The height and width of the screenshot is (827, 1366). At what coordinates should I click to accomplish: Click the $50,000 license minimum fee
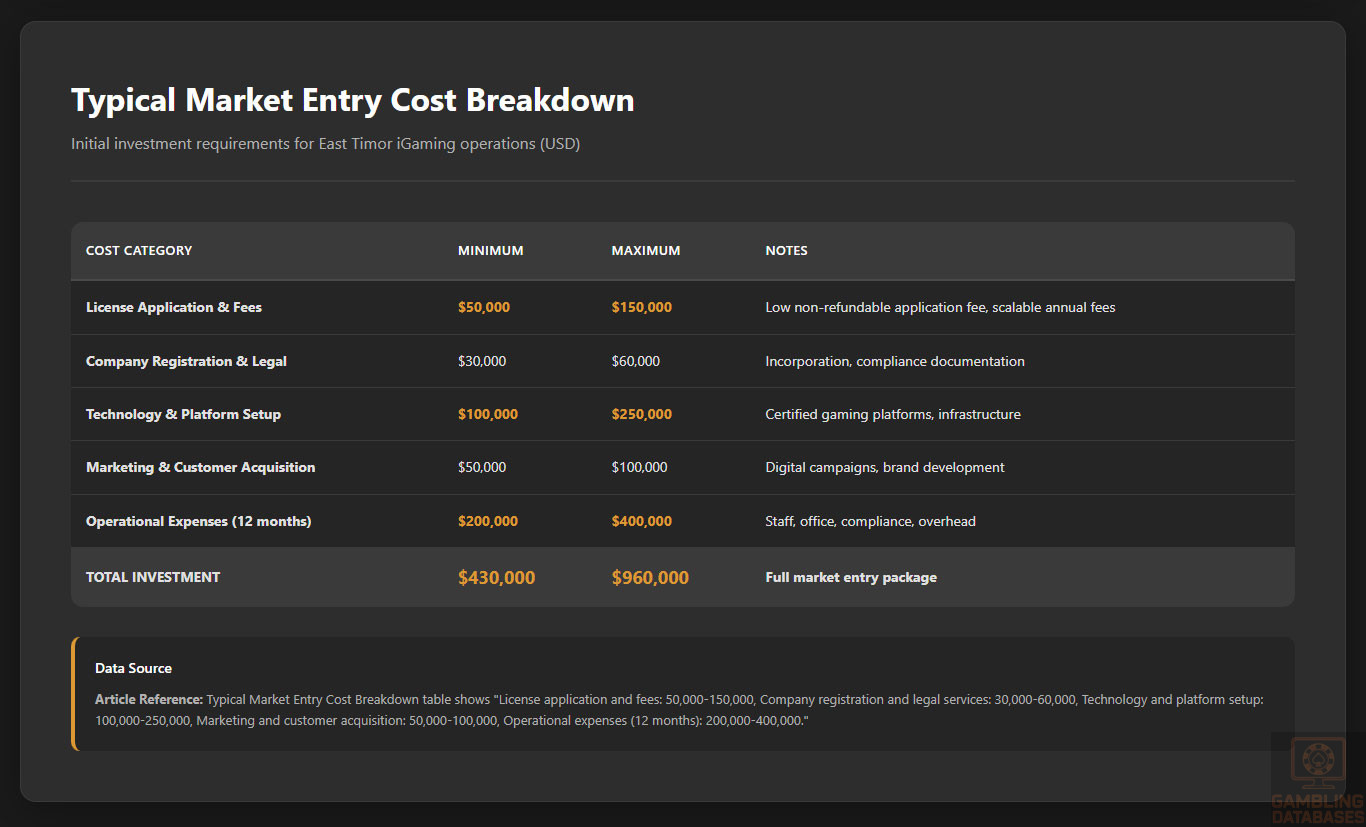(x=484, y=307)
